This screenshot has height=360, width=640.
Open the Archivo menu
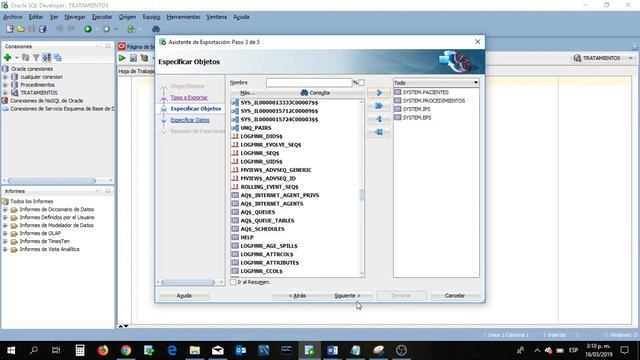(13, 17)
